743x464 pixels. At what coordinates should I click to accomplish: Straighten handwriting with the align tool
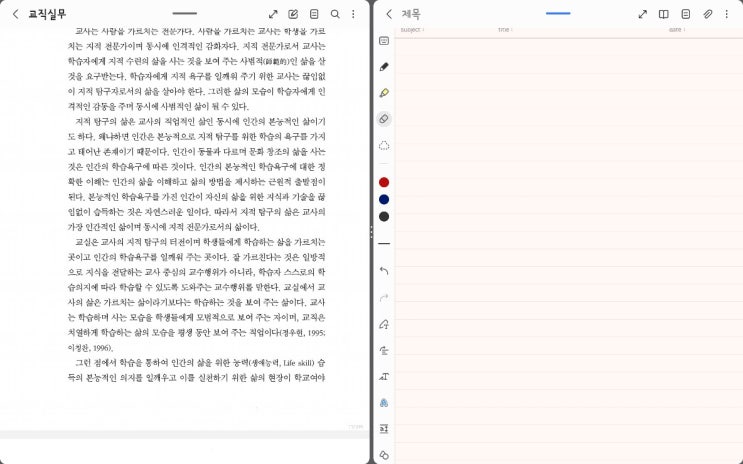[384, 351]
